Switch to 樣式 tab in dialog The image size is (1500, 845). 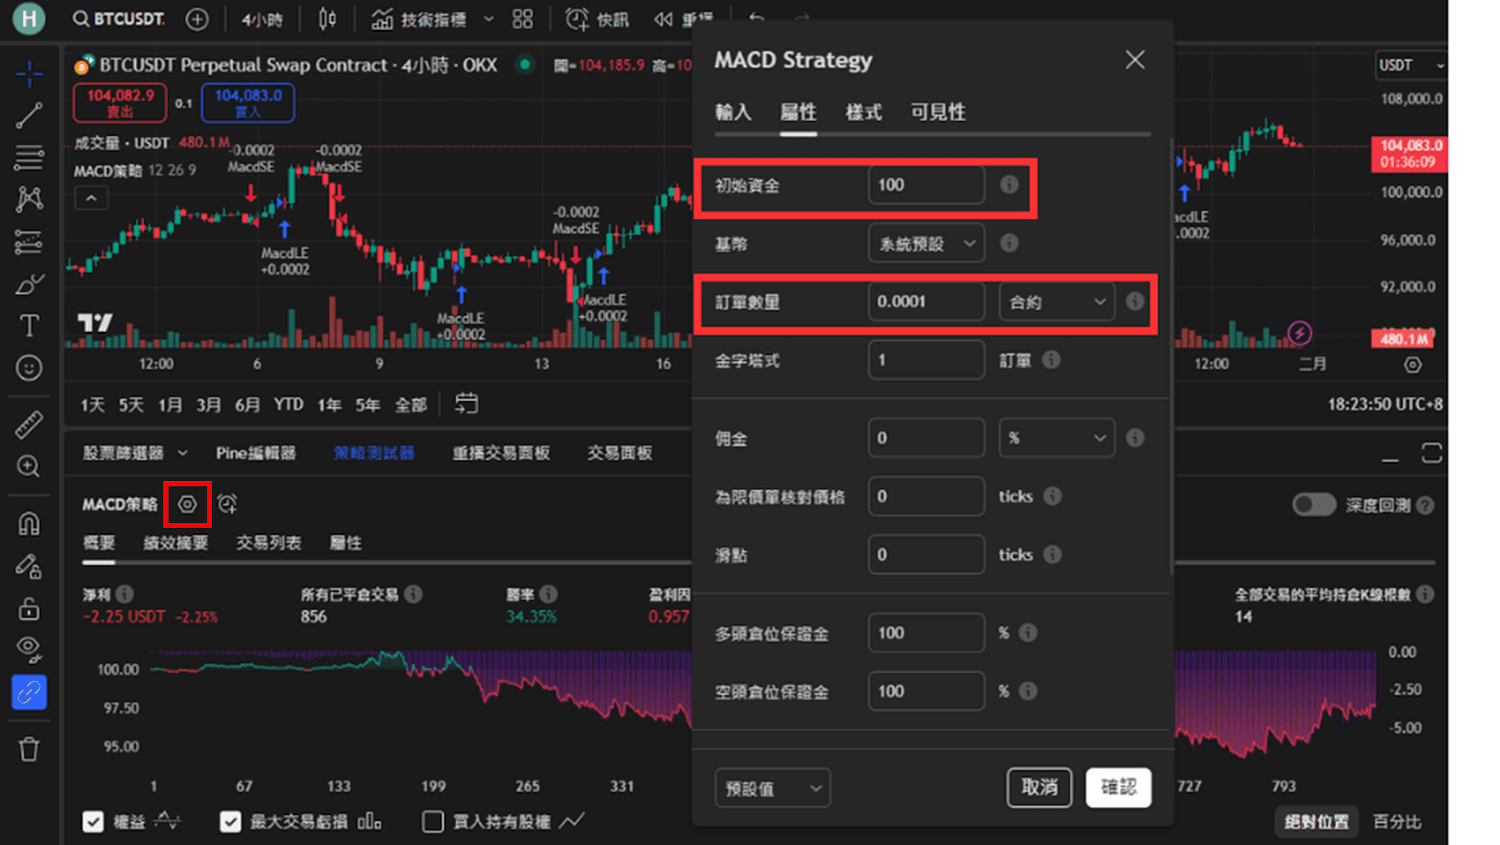click(864, 112)
